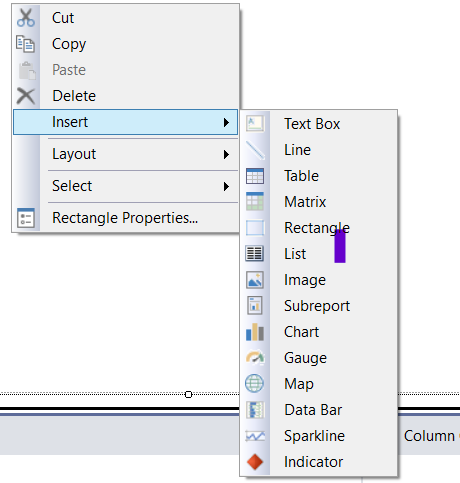Click the Cut scissors icon
Viewport: 460px width, 483px height.
pos(26,18)
